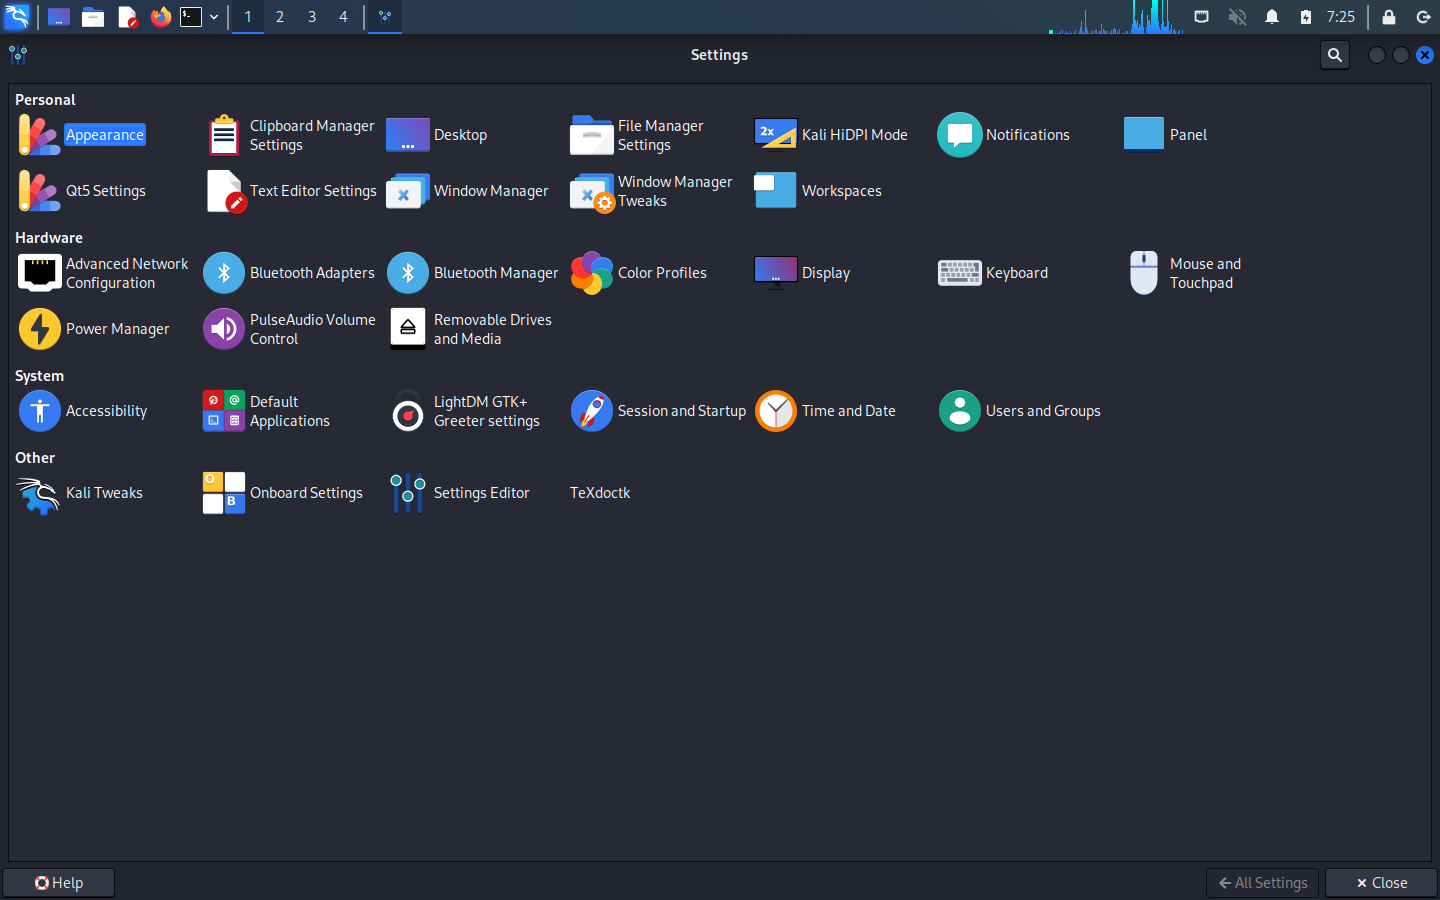This screenshot has height=900, width=1440.
Task: Open Default Applications icon
Action: tap(224, 411)
